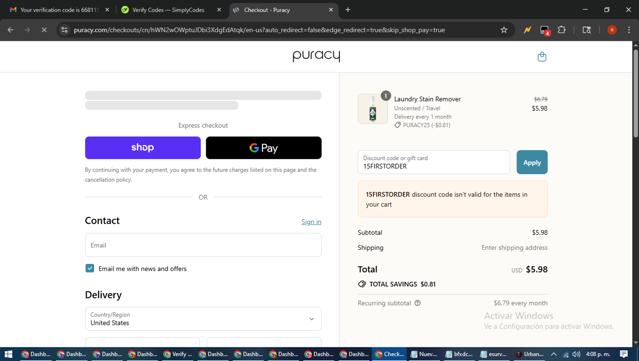
Task: Open the Windows notification center
Action: click(624, 354)
